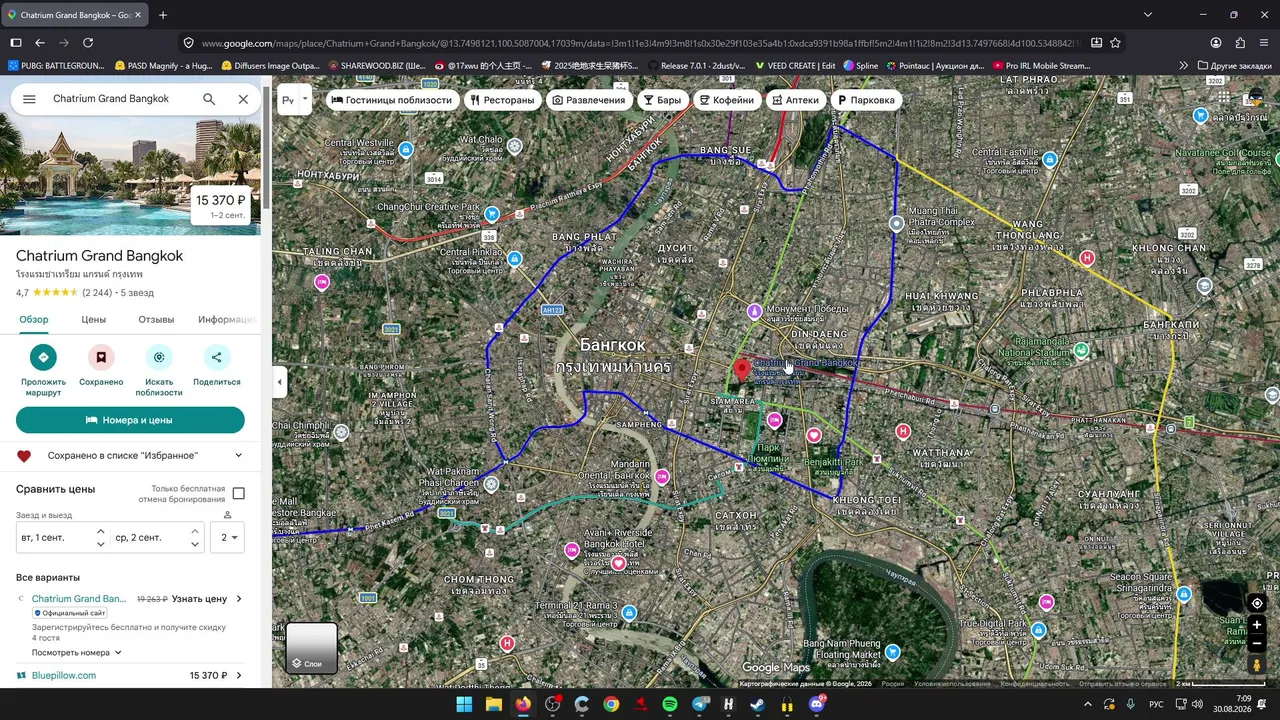The width and height of the screenshot is (1280, 720).
Task: Filter map by Кофейни
Action: coord(727,100)
